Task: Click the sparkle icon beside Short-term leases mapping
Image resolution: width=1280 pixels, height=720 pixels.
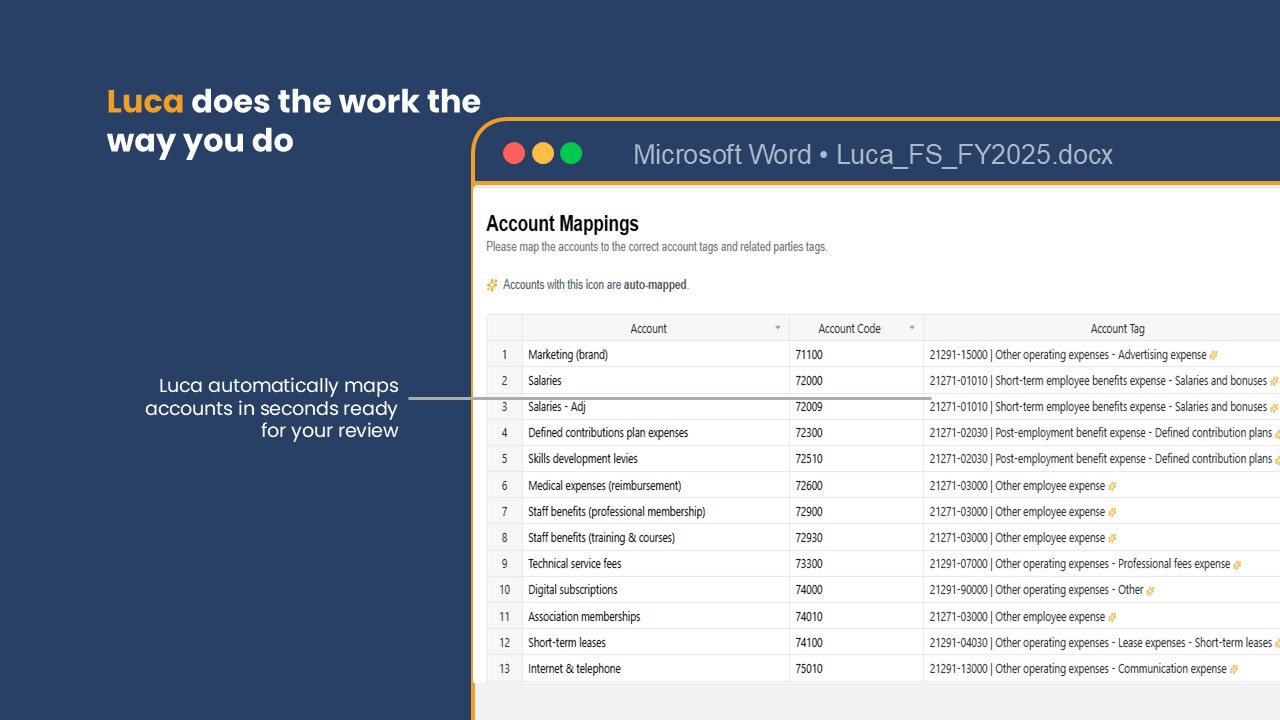Action: tap(1277, 642)
